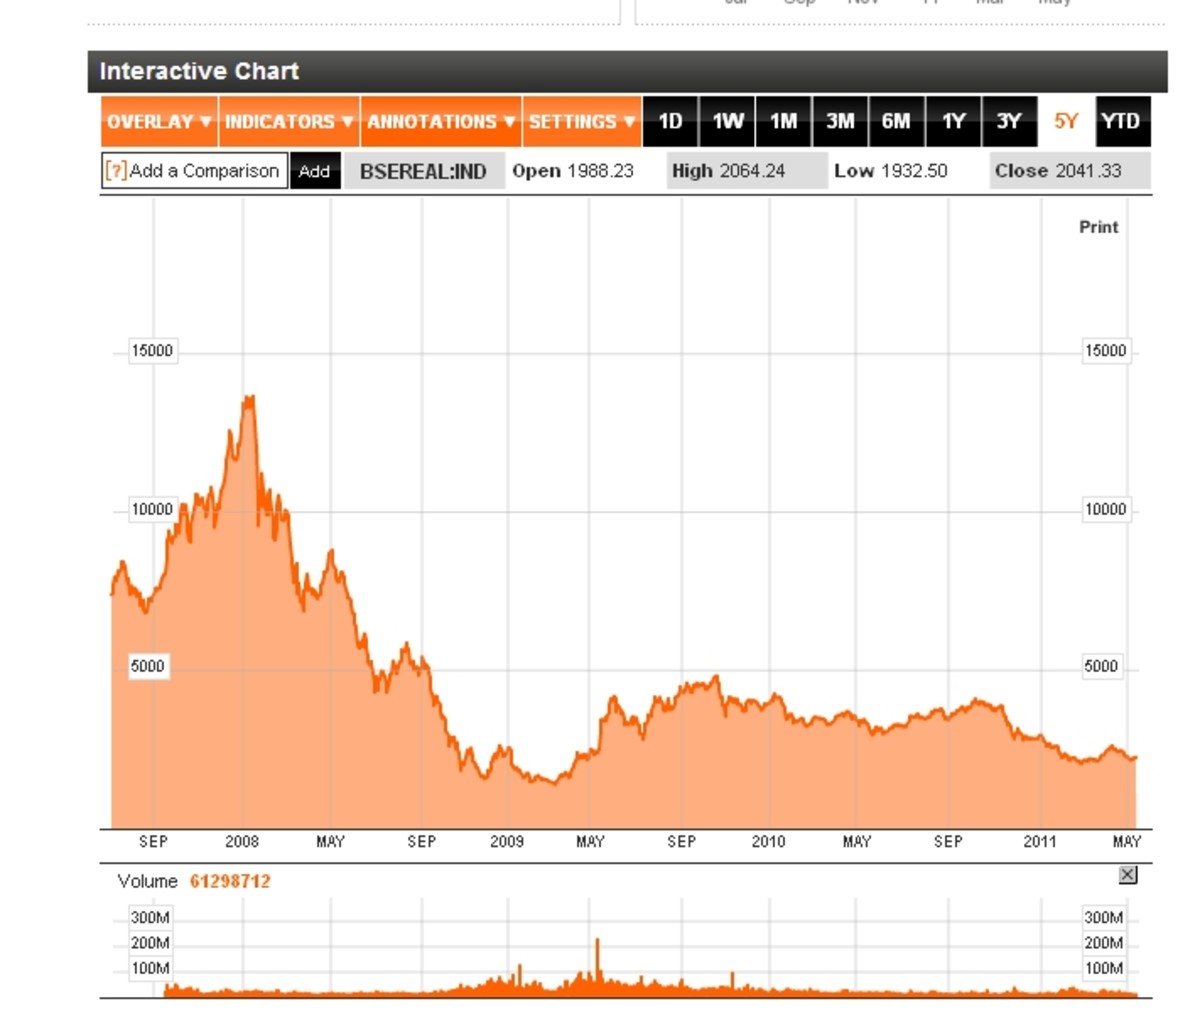Open the Overlay dropdown menu
The width and height of the screenshot is (1200, 1021).
click(159, 122)
